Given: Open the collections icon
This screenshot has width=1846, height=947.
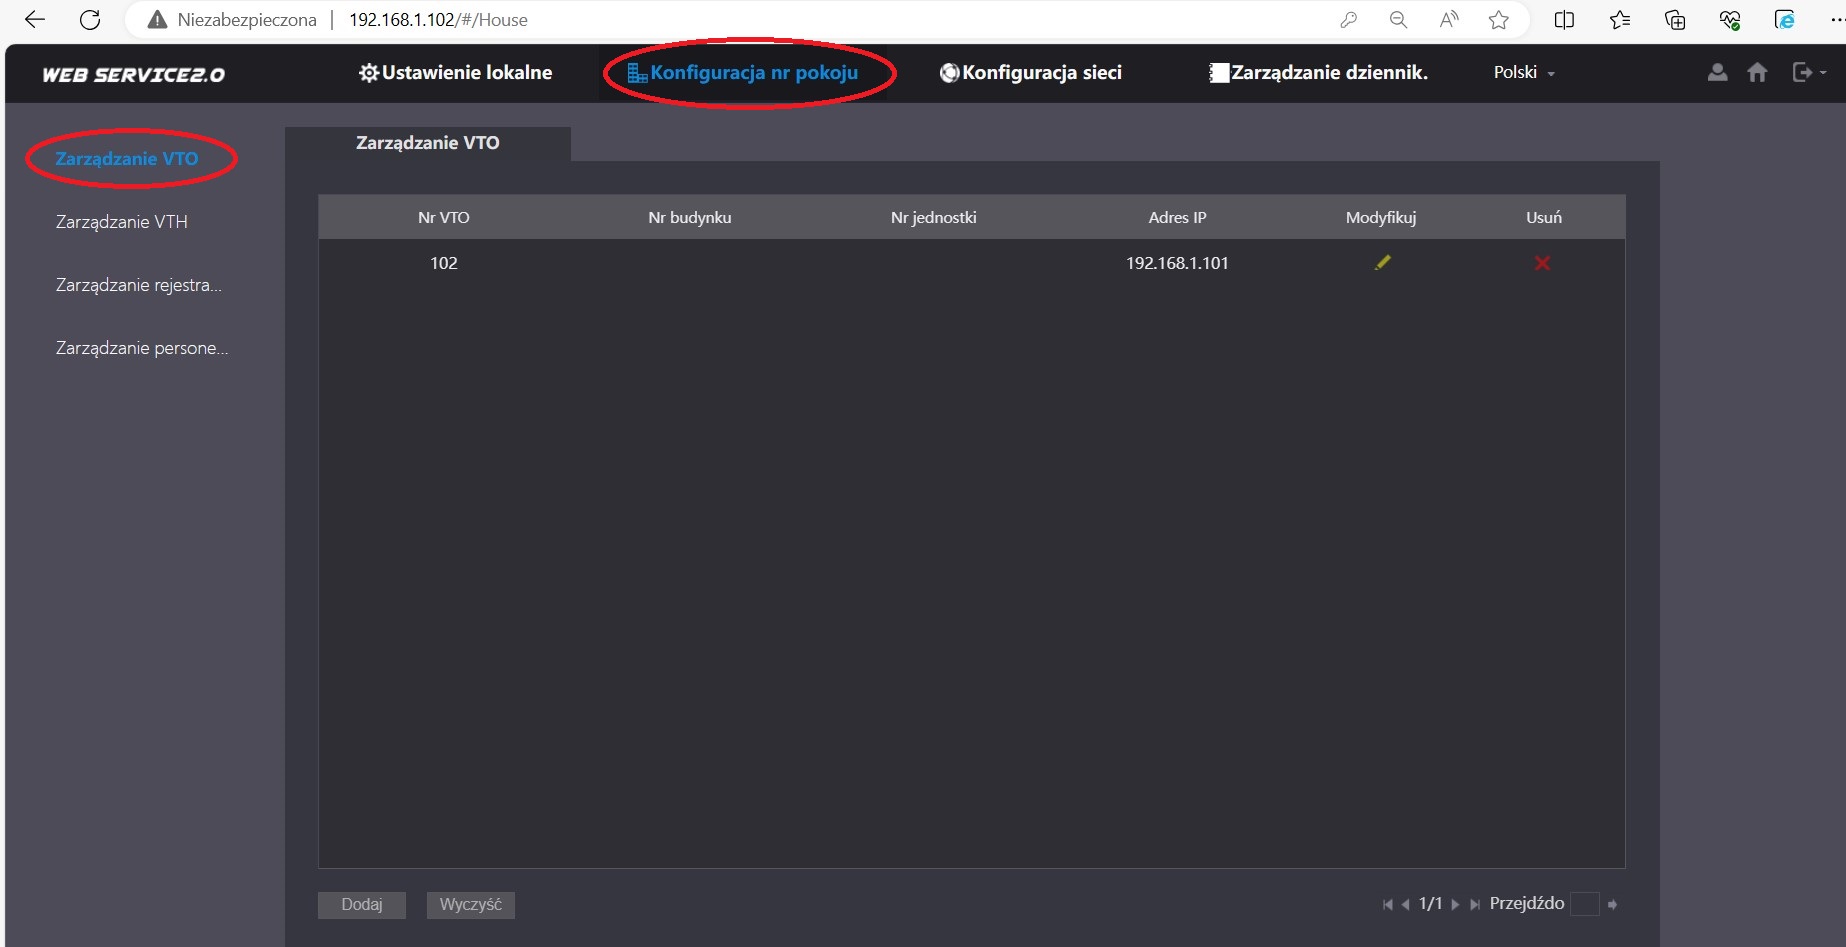Looking at the screenshot, I should pyautogui.click(x=1675, y=20).
